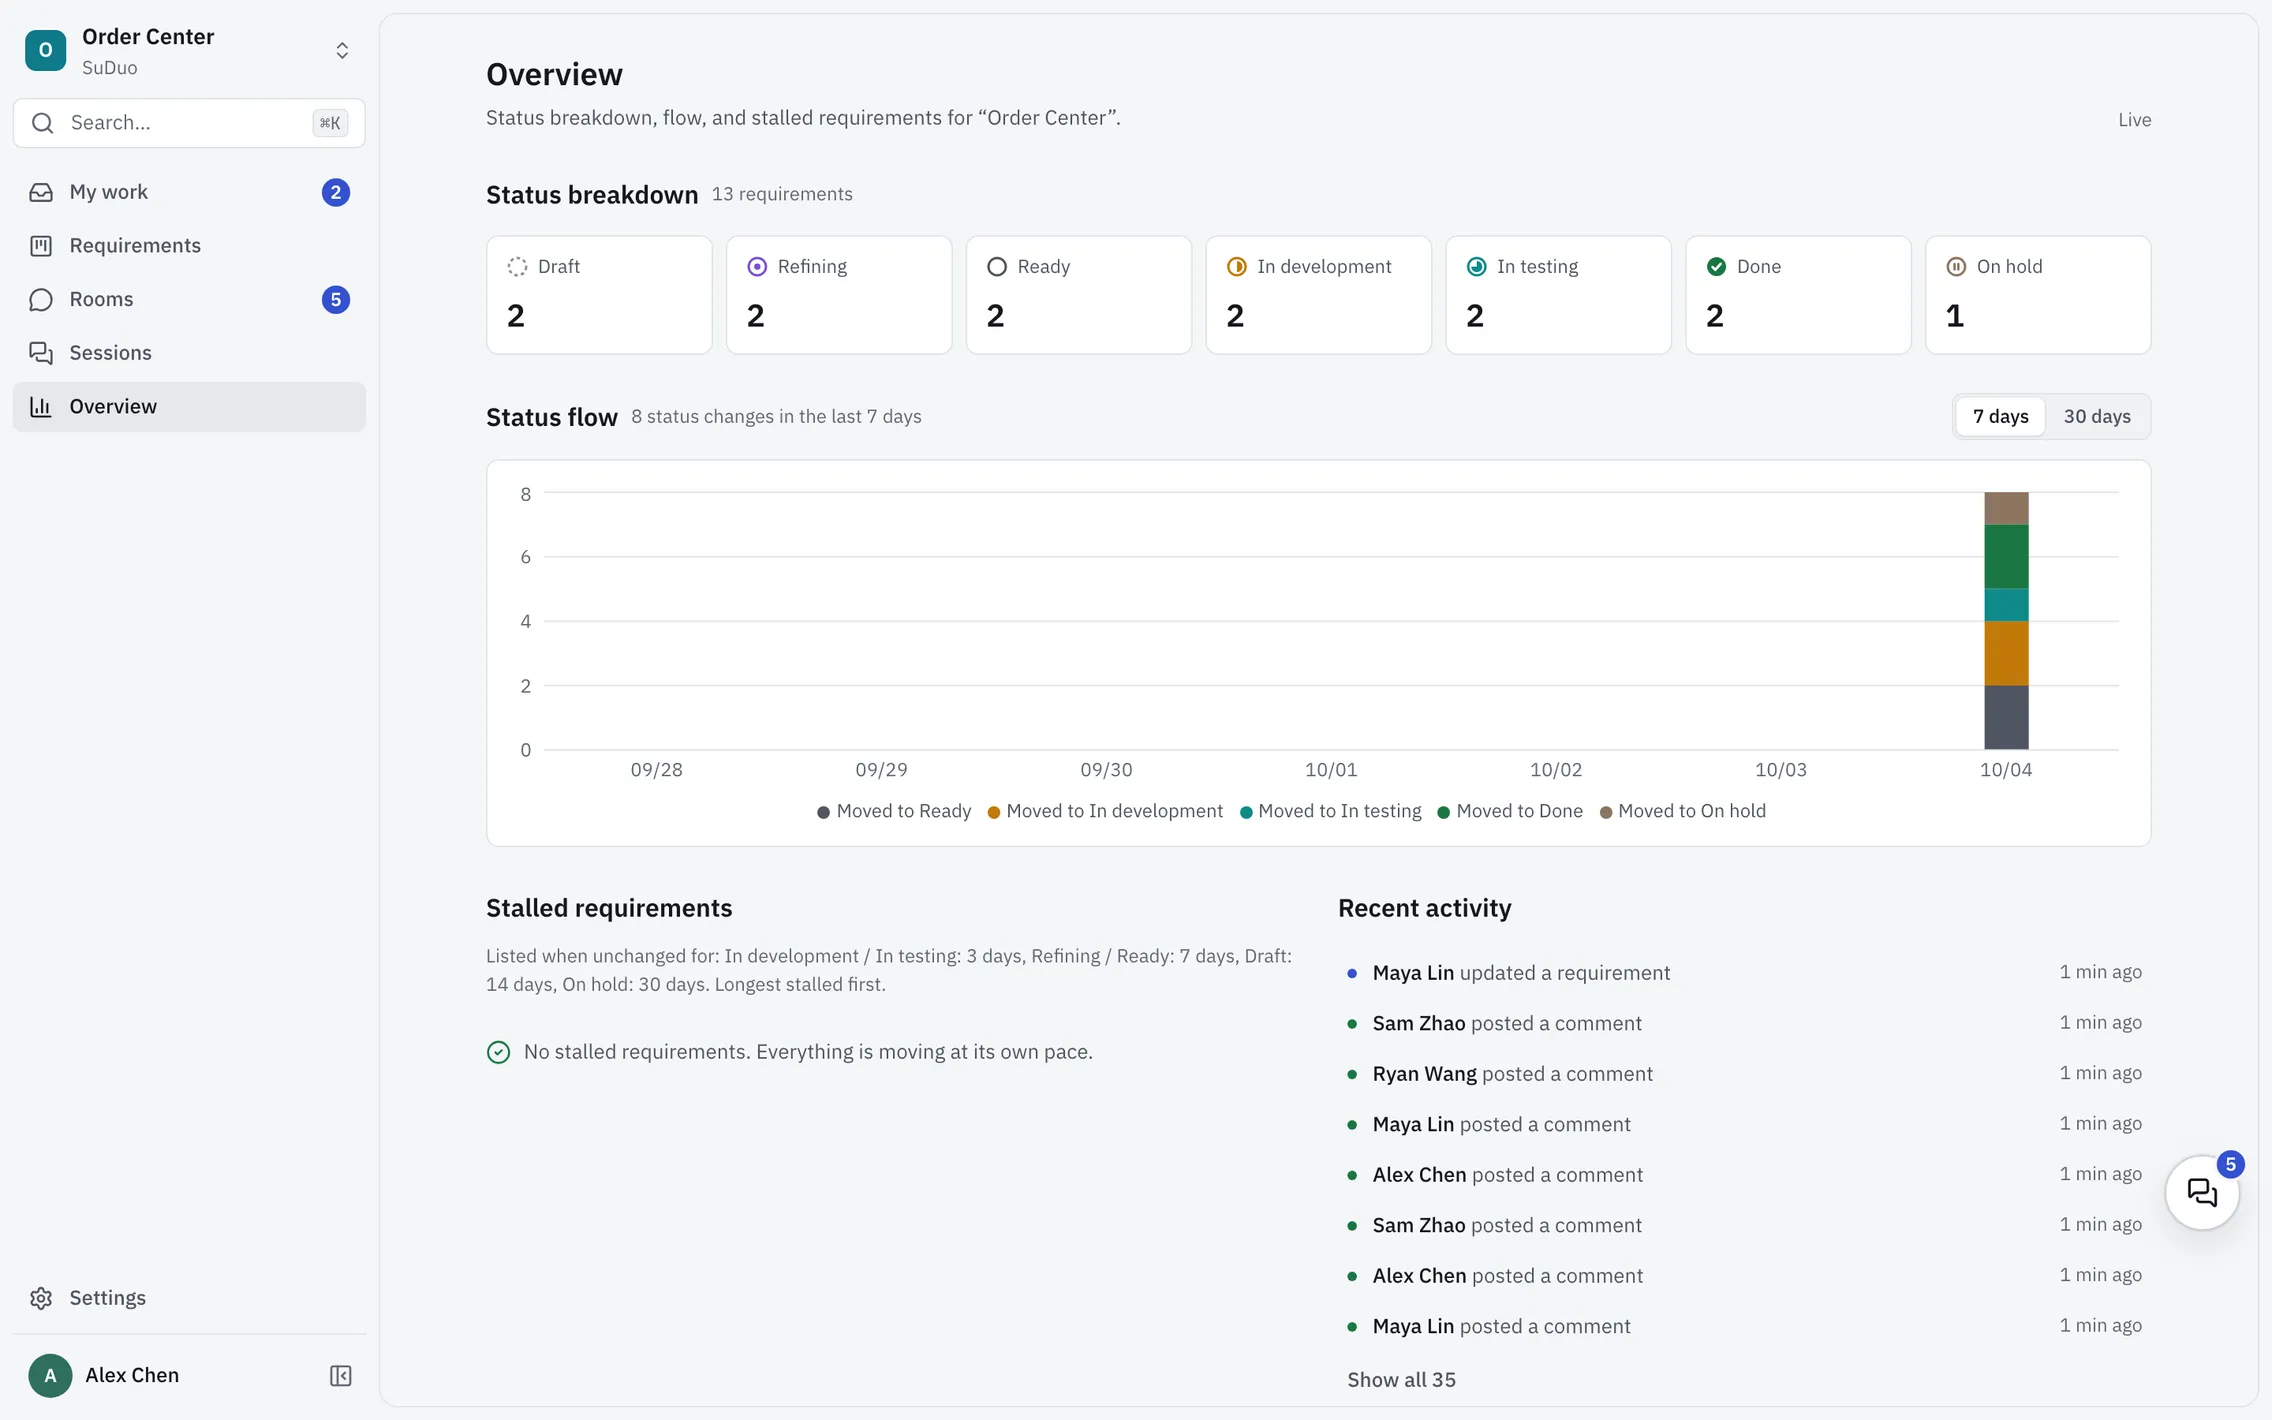Click the Overview bar chart icon
This screenshot has height=1420, width=2272.
point(41,407)
